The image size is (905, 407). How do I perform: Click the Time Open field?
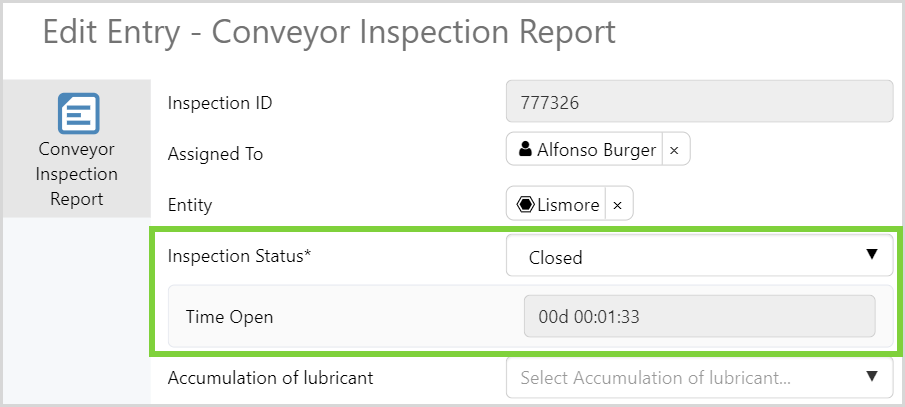click(698, 317)
